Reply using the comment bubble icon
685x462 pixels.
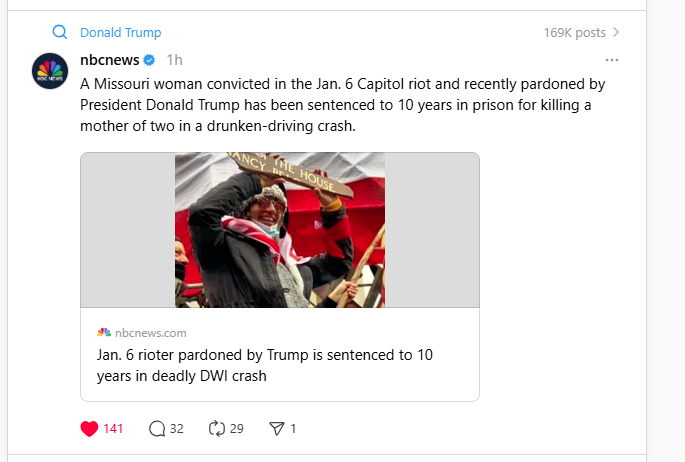[x=157, y=429]
